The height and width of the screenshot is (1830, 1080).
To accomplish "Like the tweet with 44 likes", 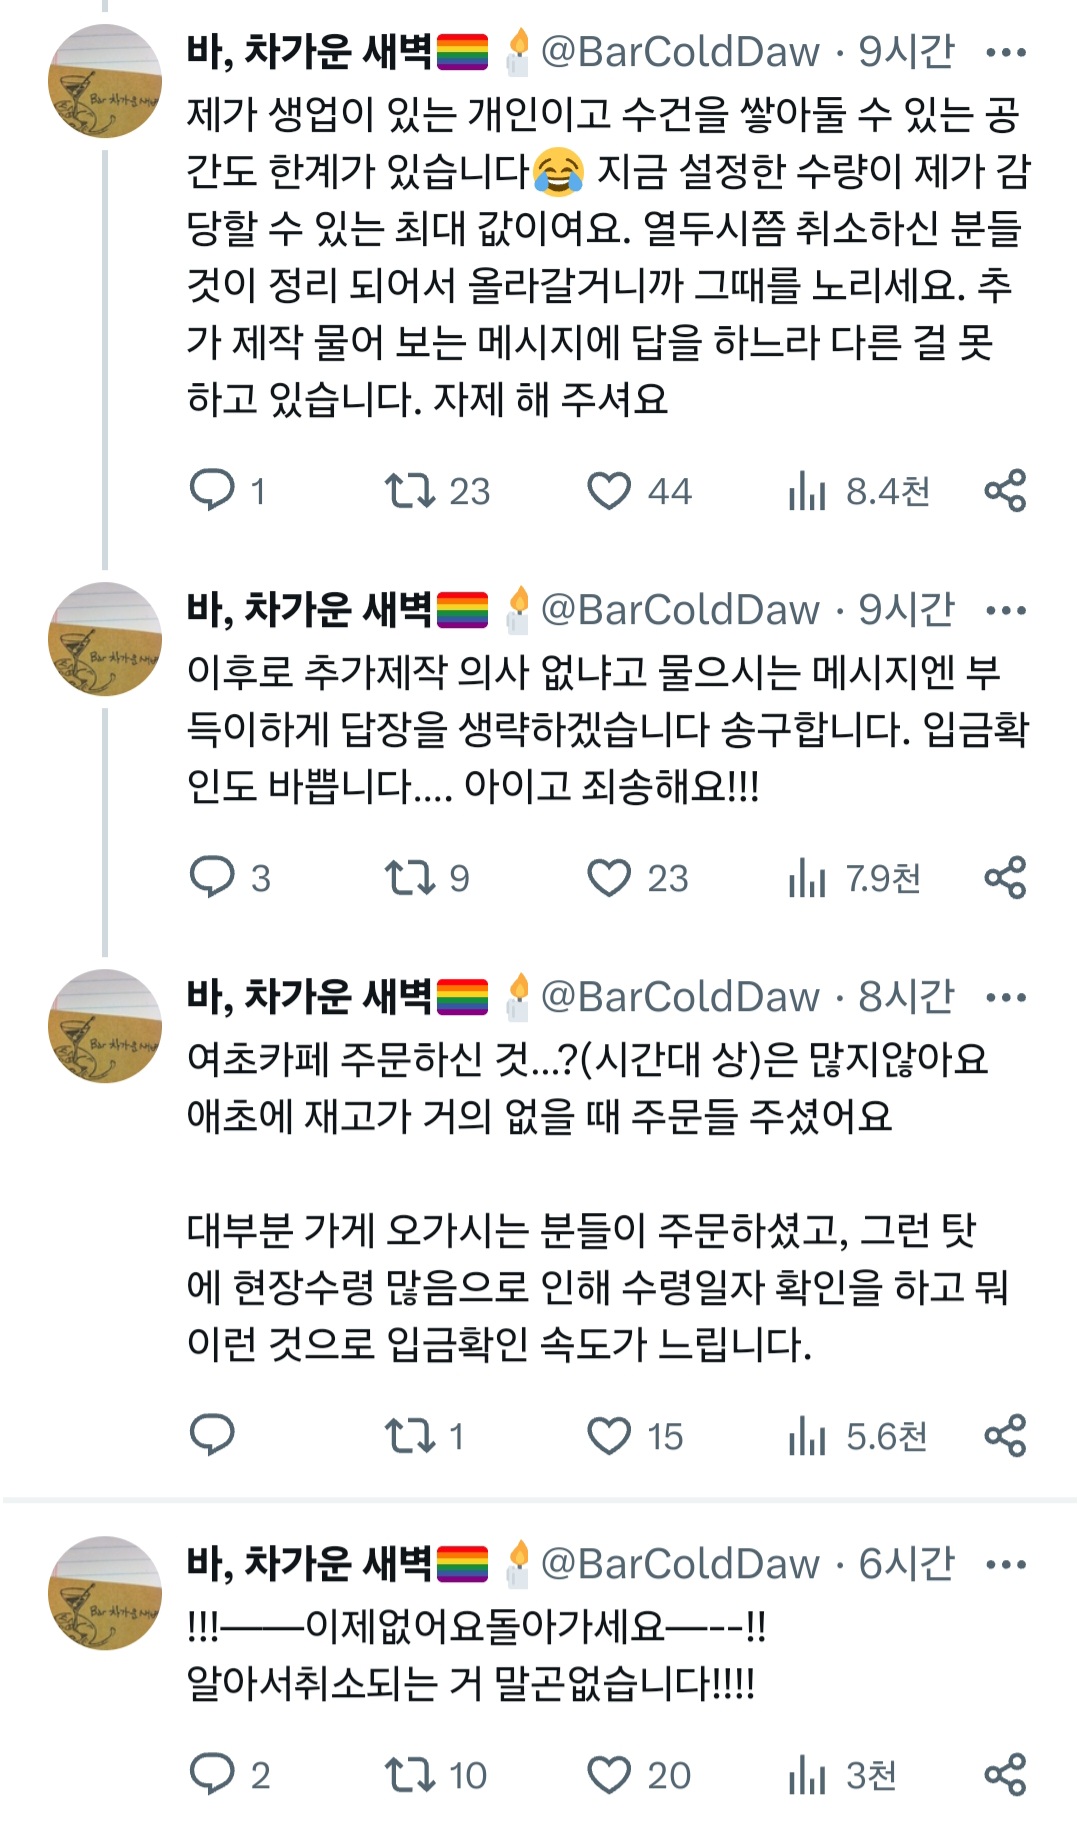I will click(608, 490).
